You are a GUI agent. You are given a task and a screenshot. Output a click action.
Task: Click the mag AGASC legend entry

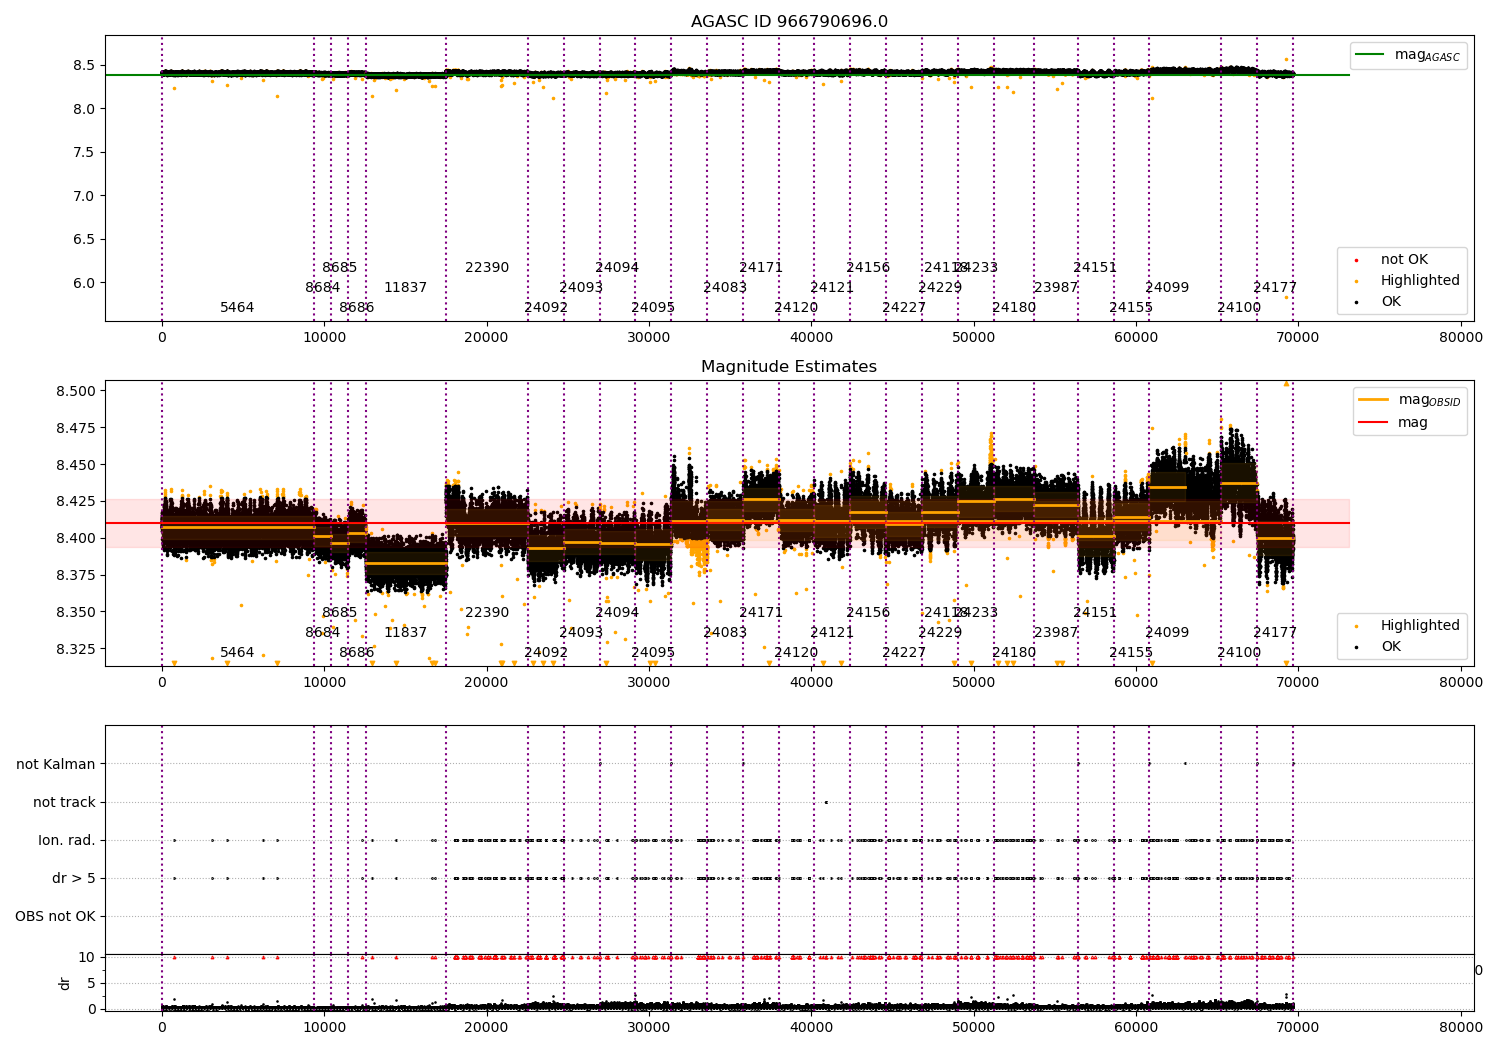(x=1409, y=55)
